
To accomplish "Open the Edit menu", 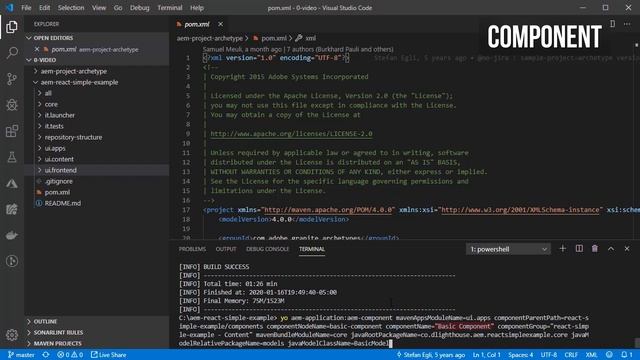I will (x=44, y=8).
